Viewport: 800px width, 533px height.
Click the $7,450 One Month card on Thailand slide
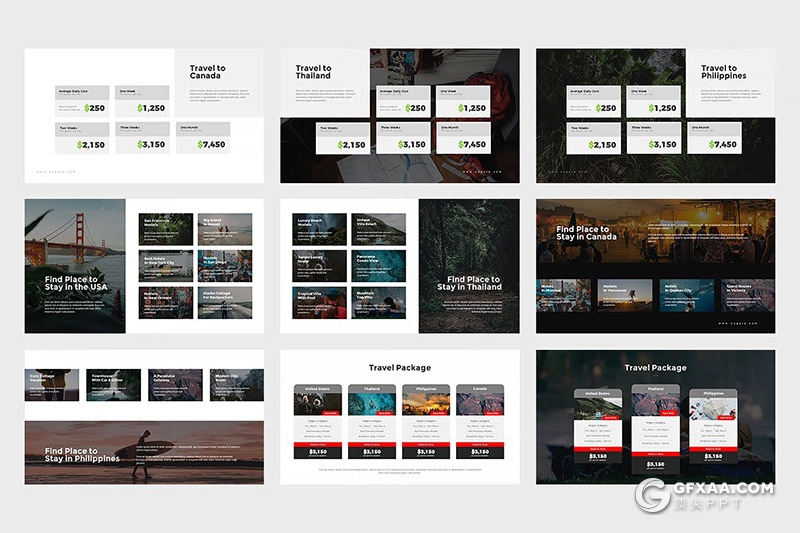click(462, 139)
